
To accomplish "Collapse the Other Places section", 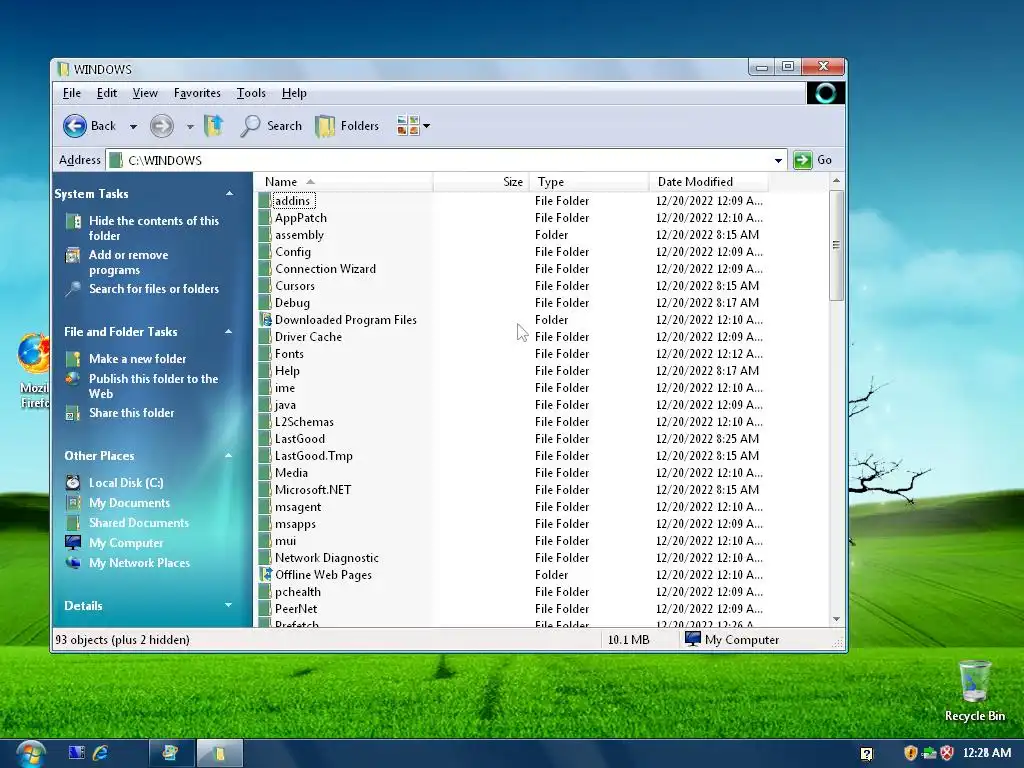I will click(229, 456).
